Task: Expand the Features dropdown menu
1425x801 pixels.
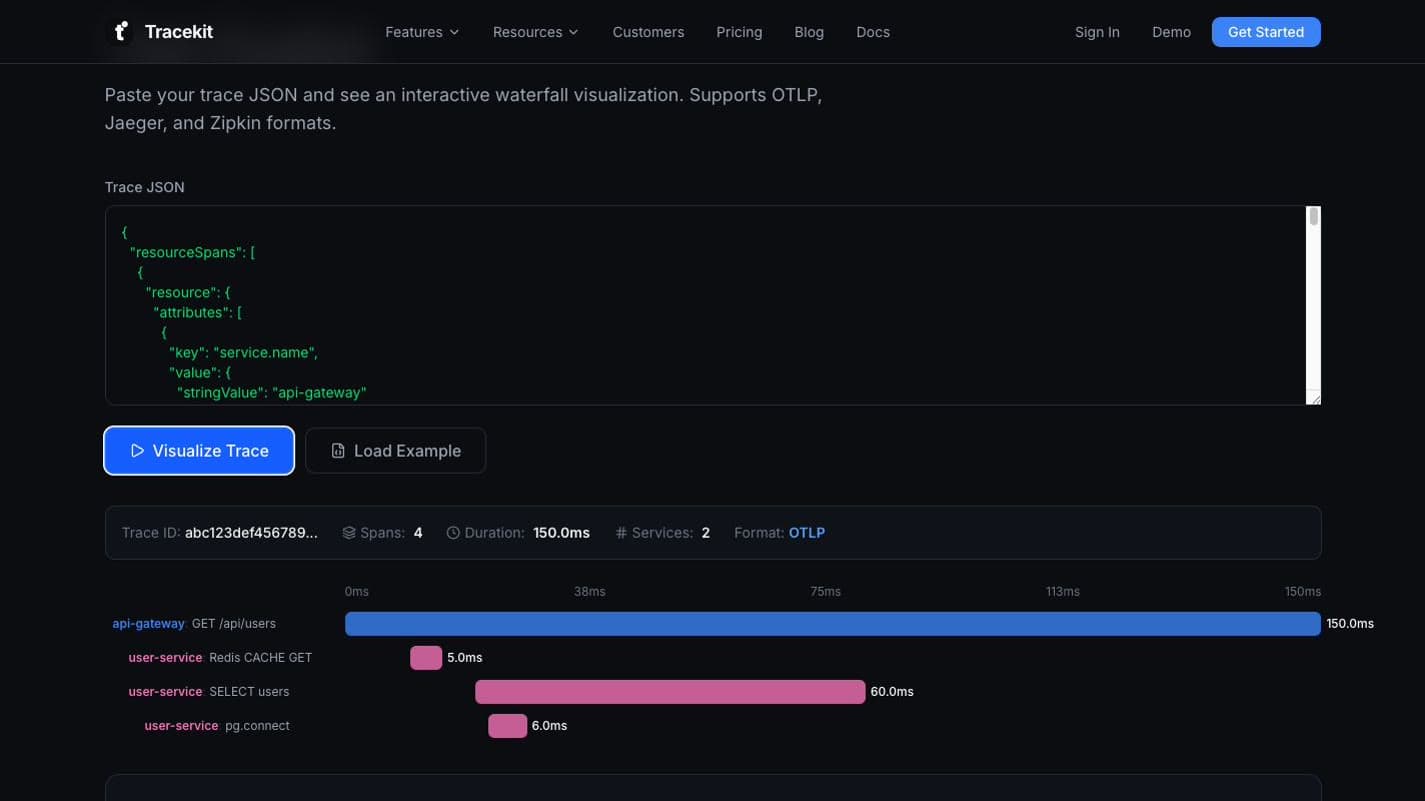Action: click(x=422, y=32)
